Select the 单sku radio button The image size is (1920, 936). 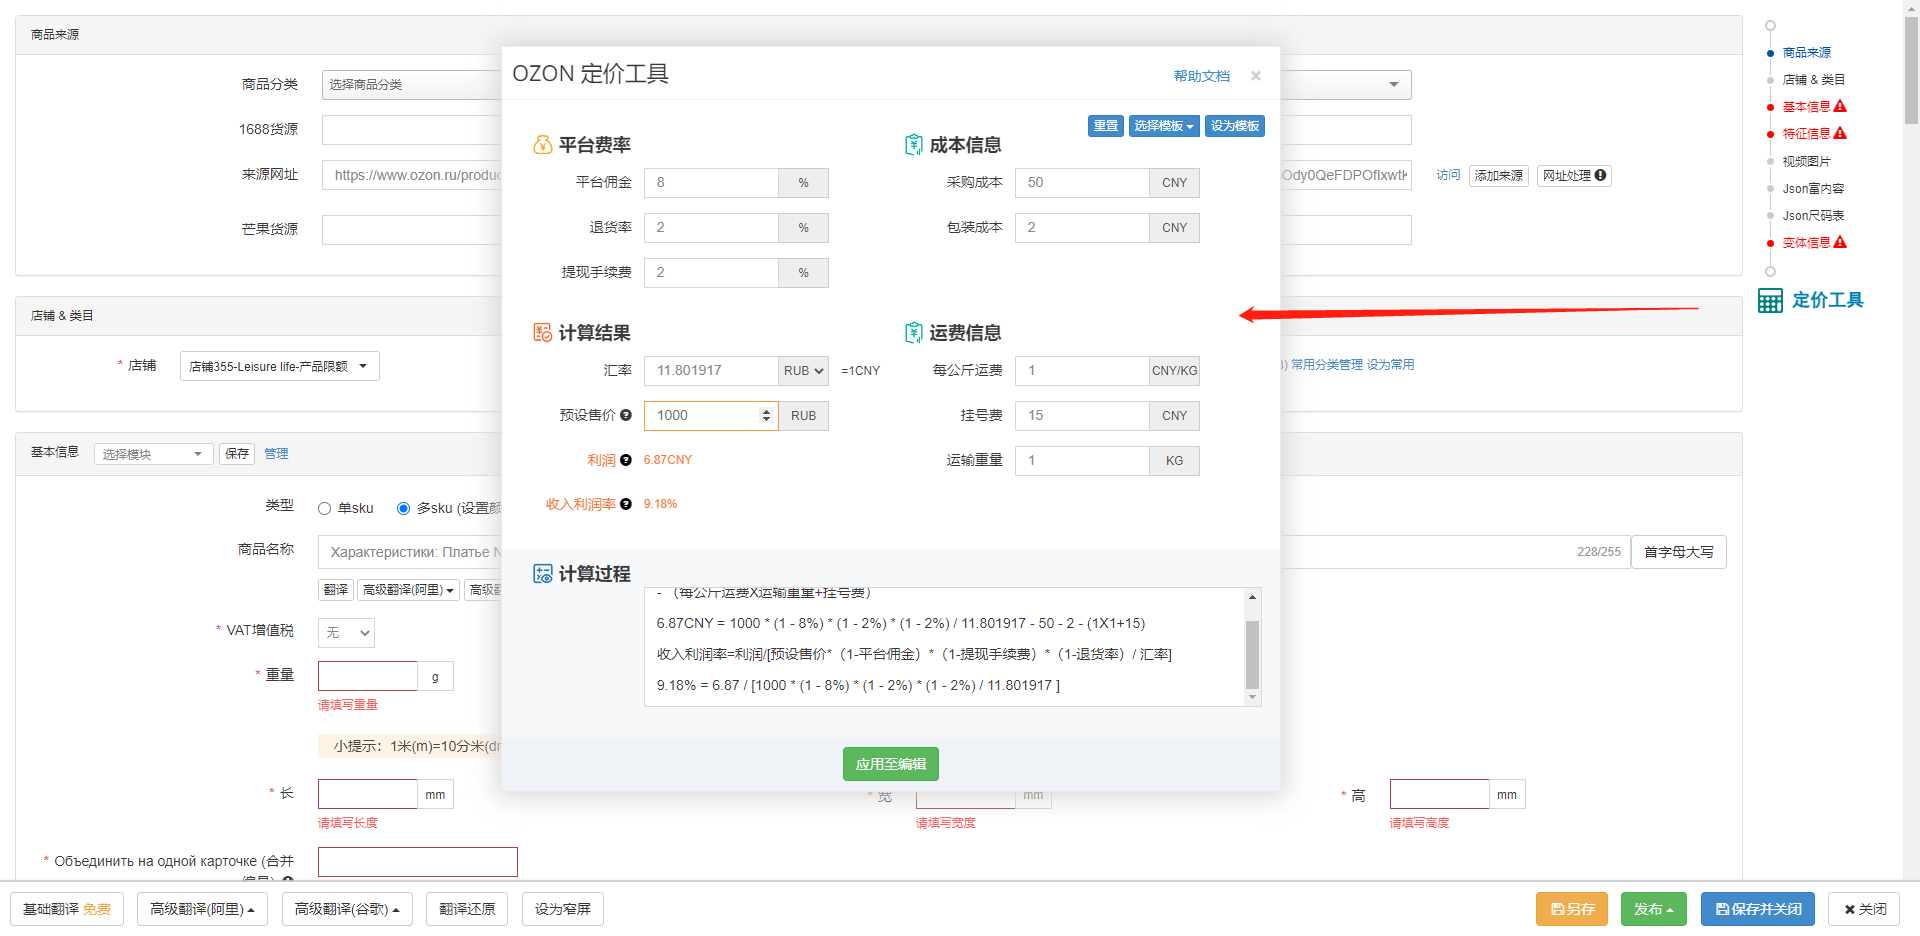point(324,509)
